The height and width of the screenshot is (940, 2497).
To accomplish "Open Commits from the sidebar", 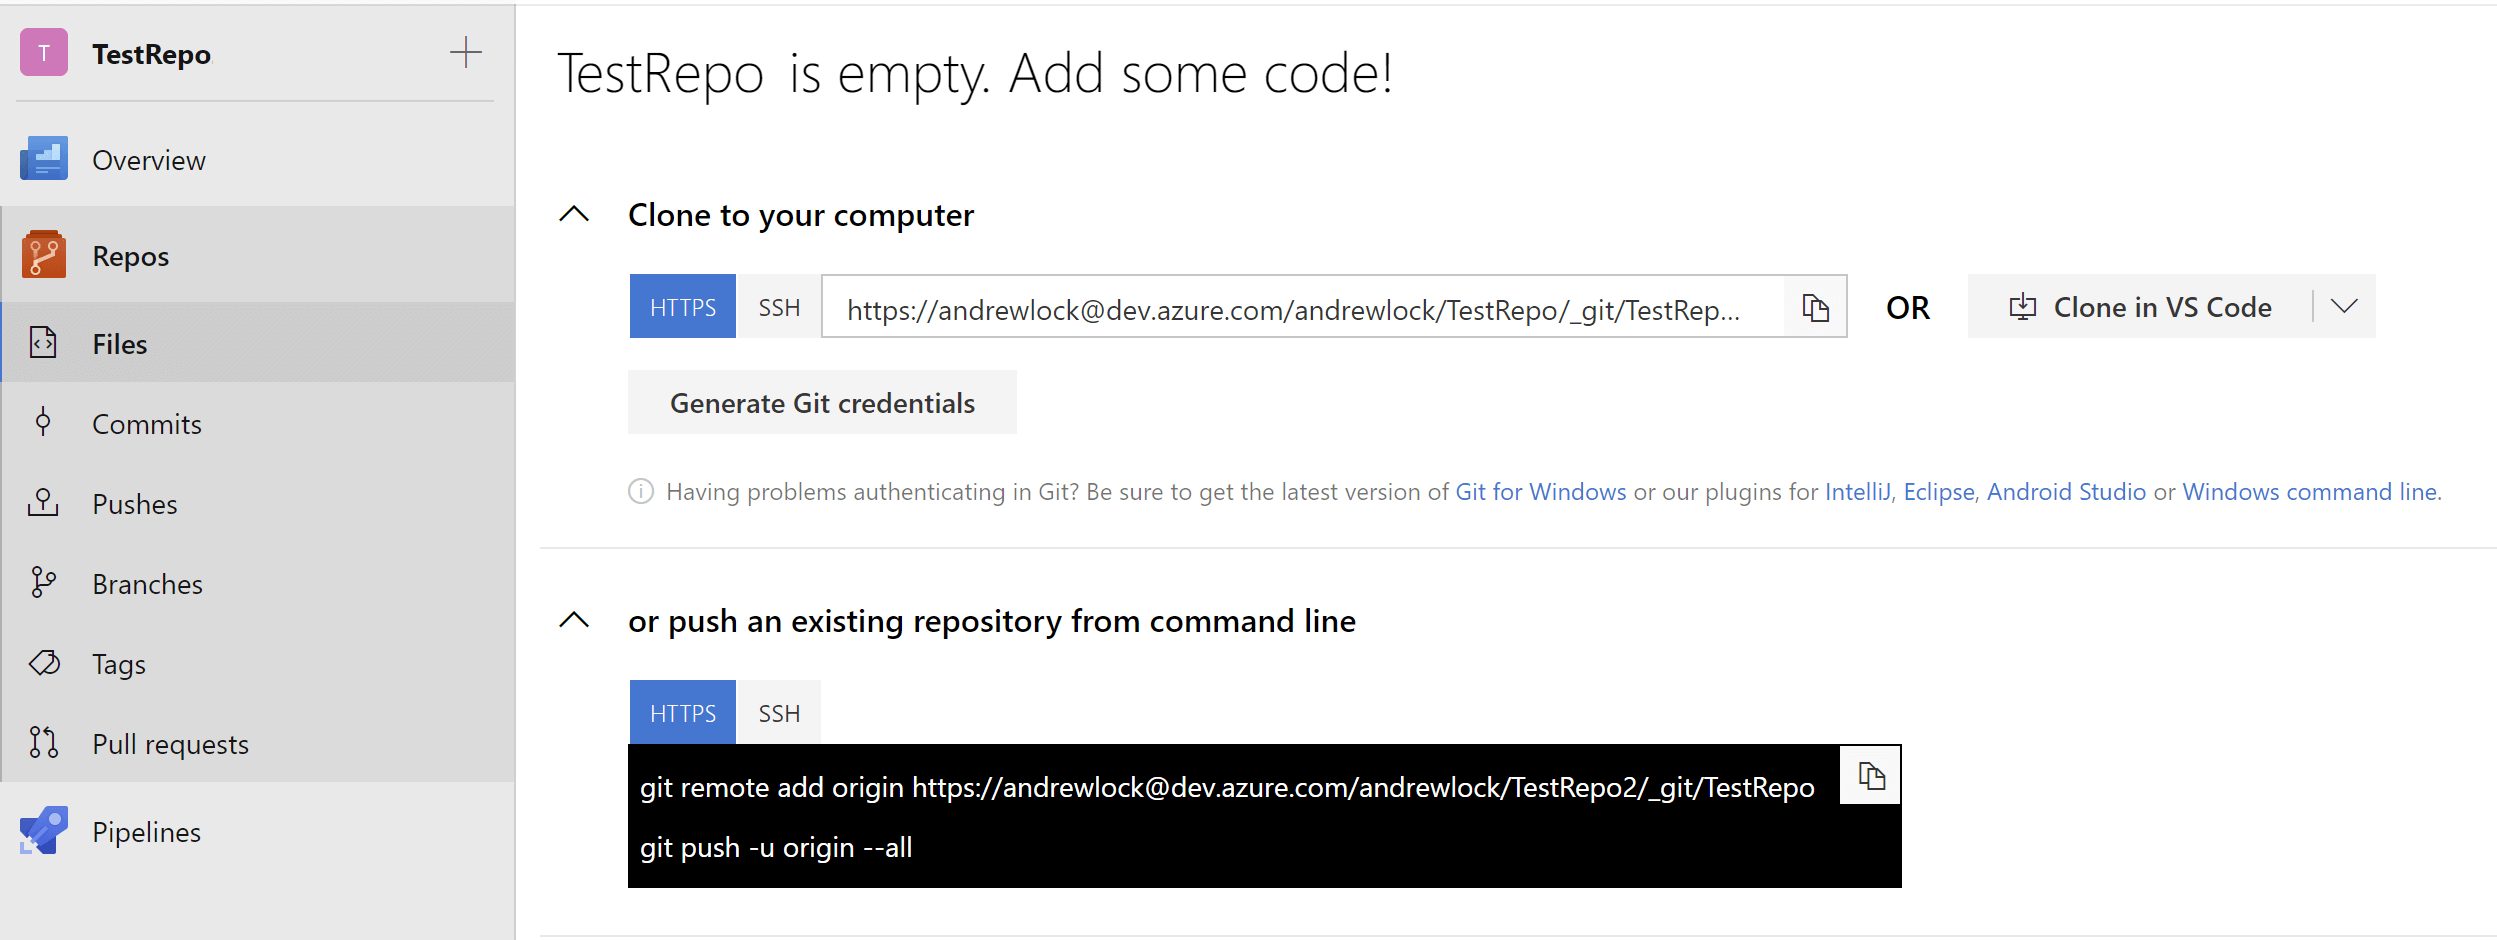I will tap(146, 423).
